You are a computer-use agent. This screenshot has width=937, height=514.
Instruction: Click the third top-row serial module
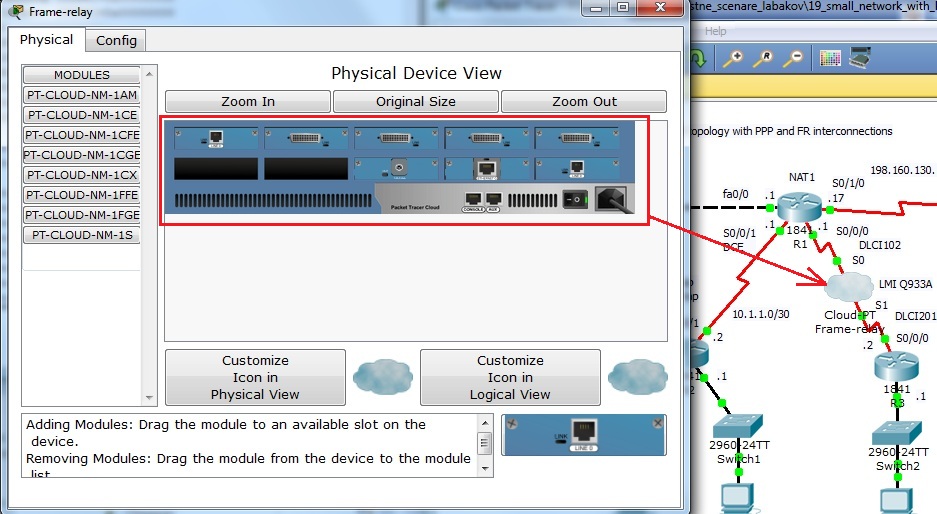coord(396,139)
